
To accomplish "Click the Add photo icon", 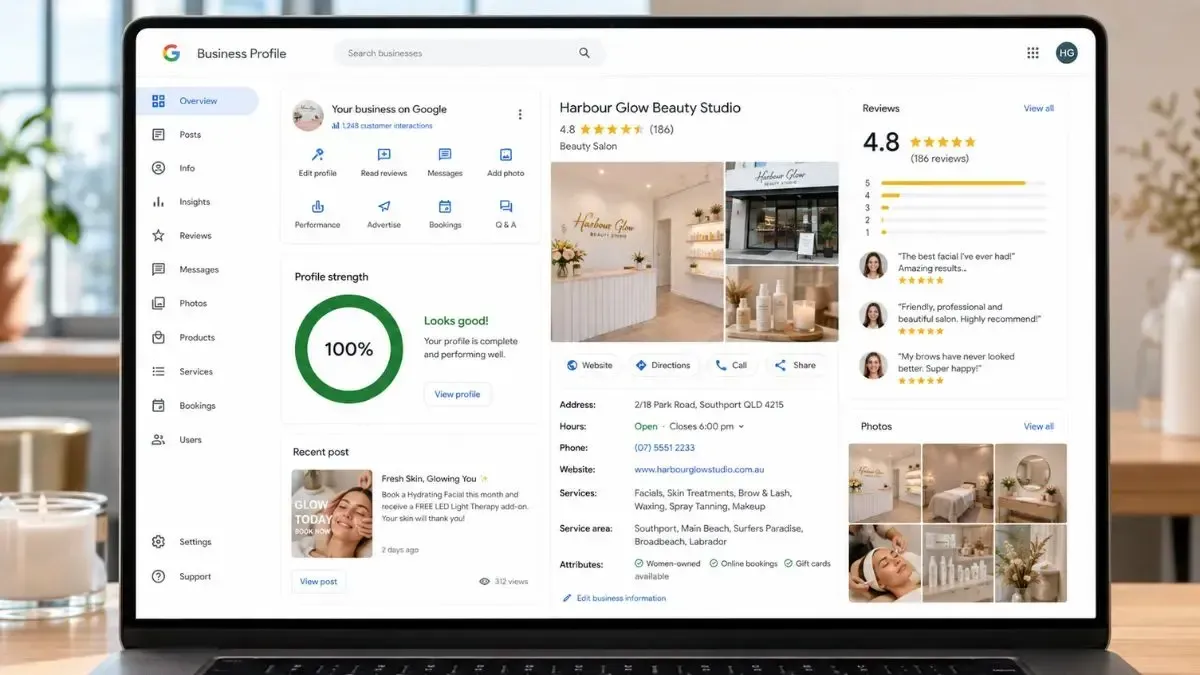I will click(x=506, y=155).
